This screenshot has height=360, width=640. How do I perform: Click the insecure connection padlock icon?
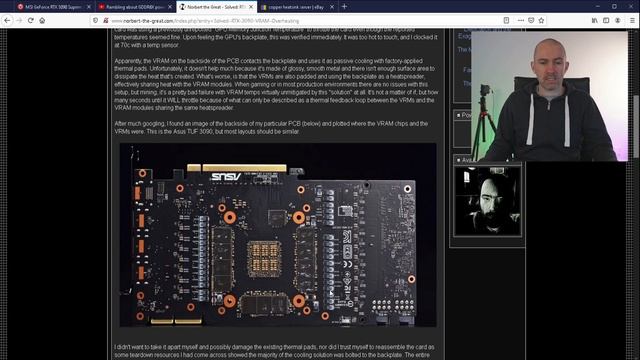(105, 20)
